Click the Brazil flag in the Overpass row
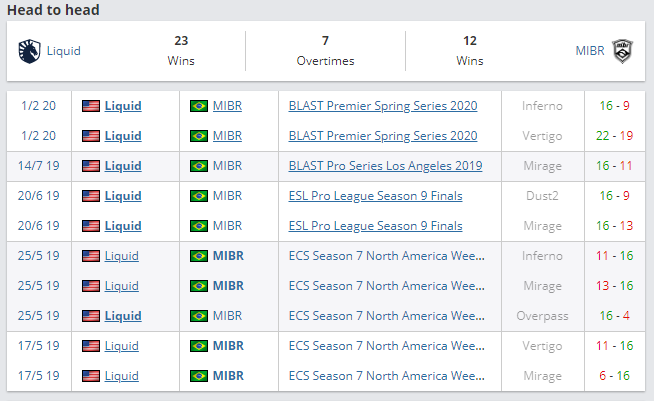 pyautogui.click(x=198, y=316)
